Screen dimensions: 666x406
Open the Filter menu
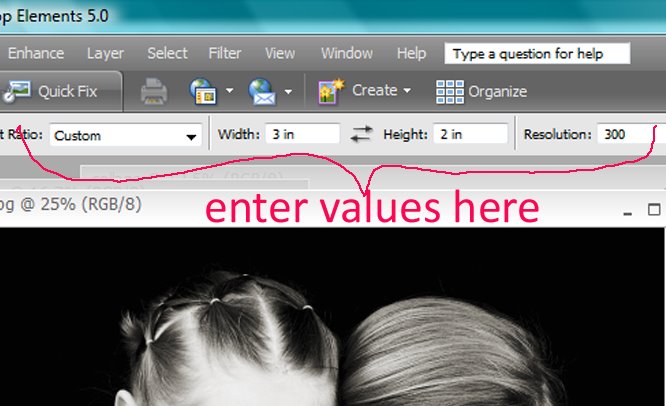(225, 54)
